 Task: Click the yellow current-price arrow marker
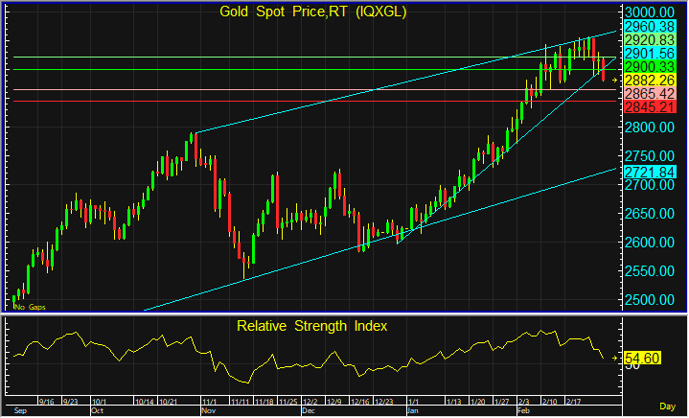[x=615, y=79]
